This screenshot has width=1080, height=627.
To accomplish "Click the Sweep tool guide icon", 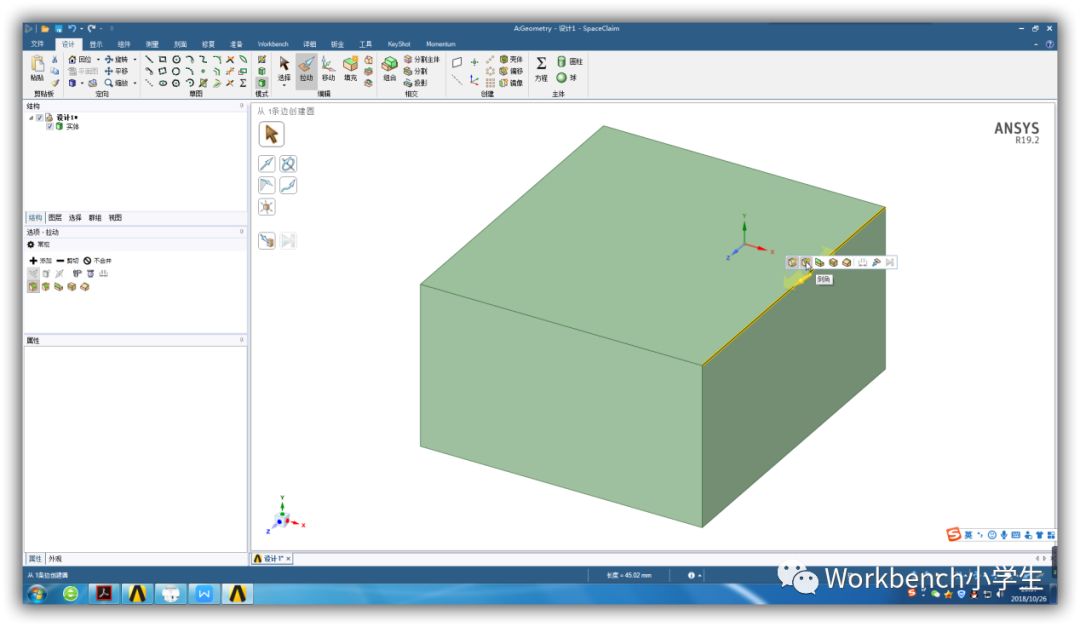I will (289, 185).
